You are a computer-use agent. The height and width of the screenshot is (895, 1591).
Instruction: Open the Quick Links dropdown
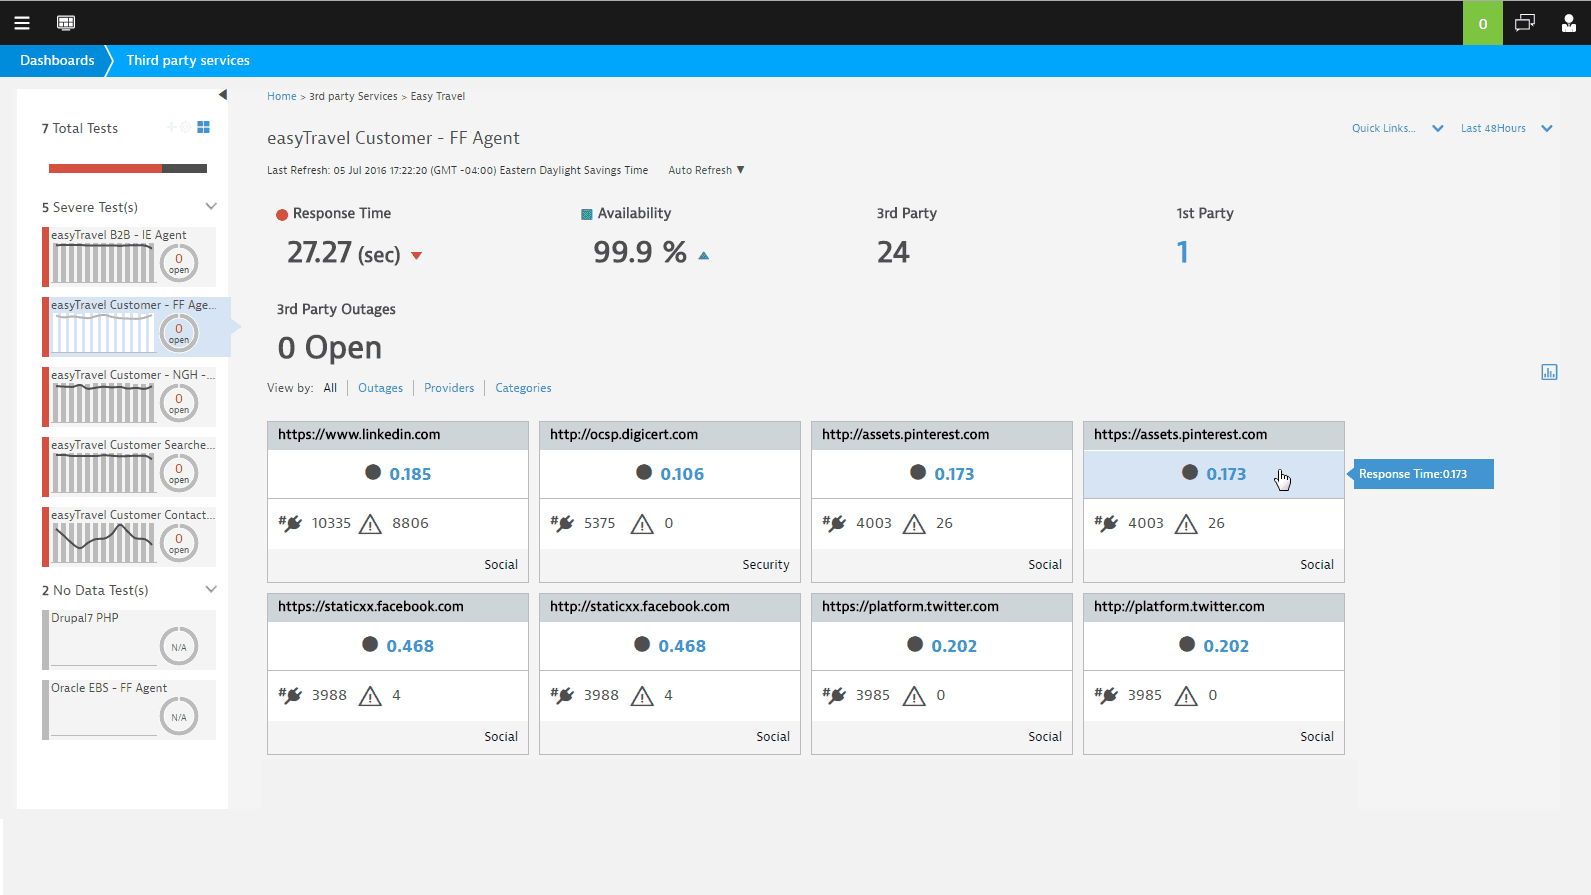coord(1397,128)
